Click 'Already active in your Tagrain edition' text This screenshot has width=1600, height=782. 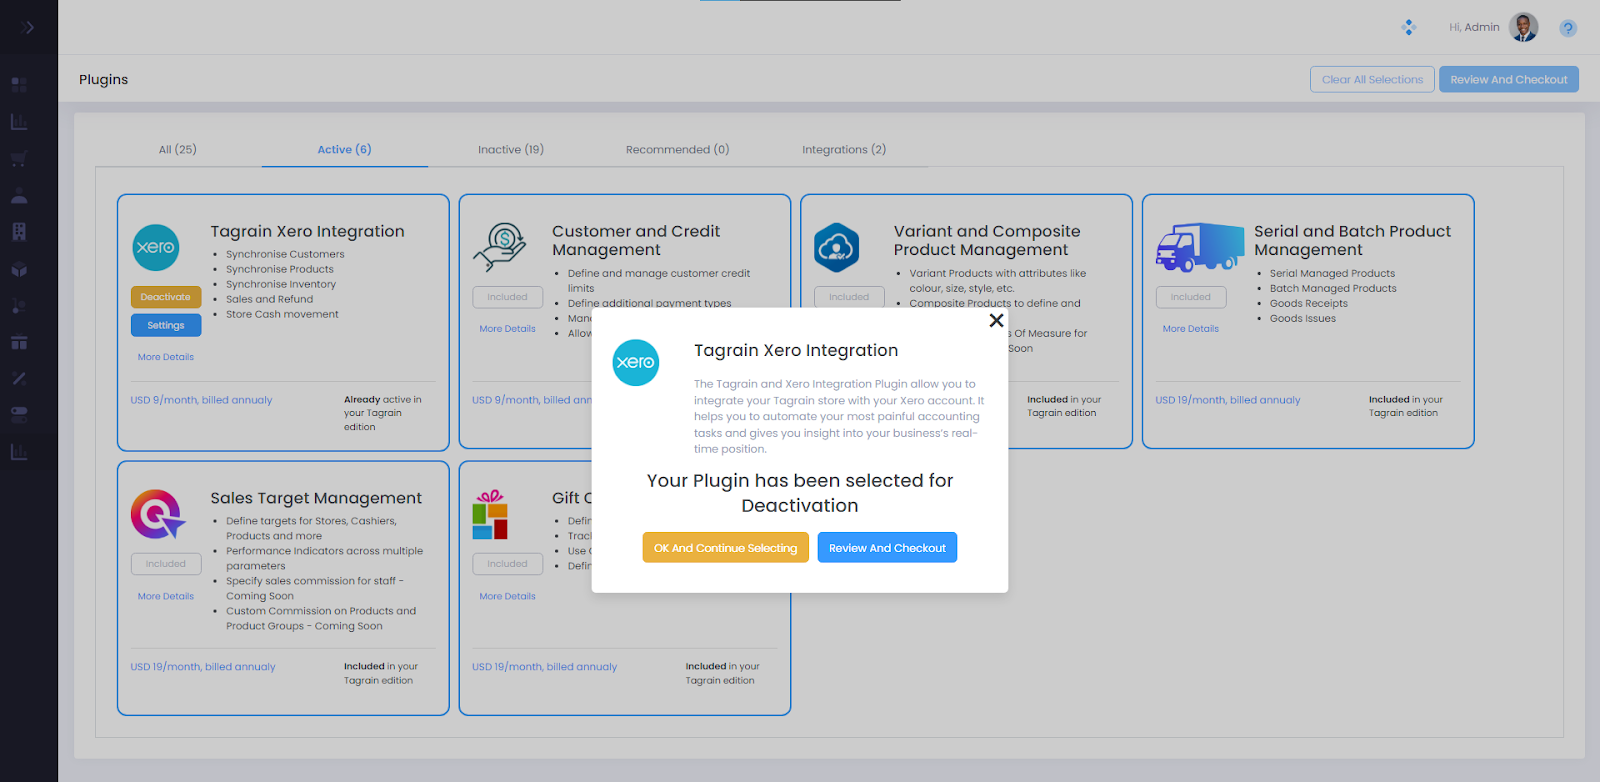pyautogui.click(x=383, y=413)
